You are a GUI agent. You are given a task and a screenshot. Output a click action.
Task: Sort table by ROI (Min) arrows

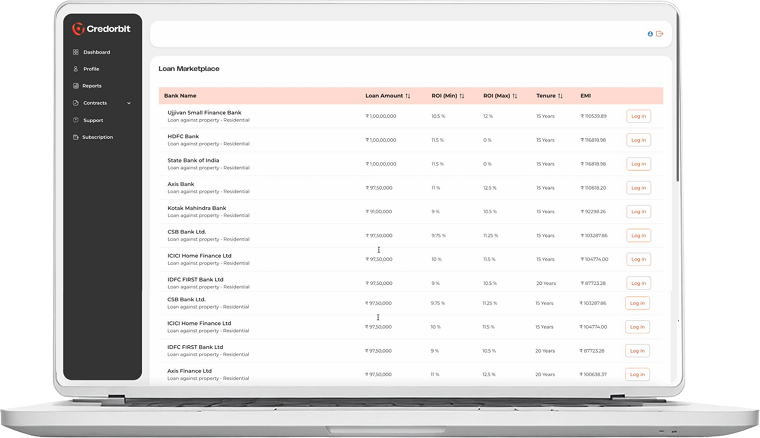tap(462, 96)
